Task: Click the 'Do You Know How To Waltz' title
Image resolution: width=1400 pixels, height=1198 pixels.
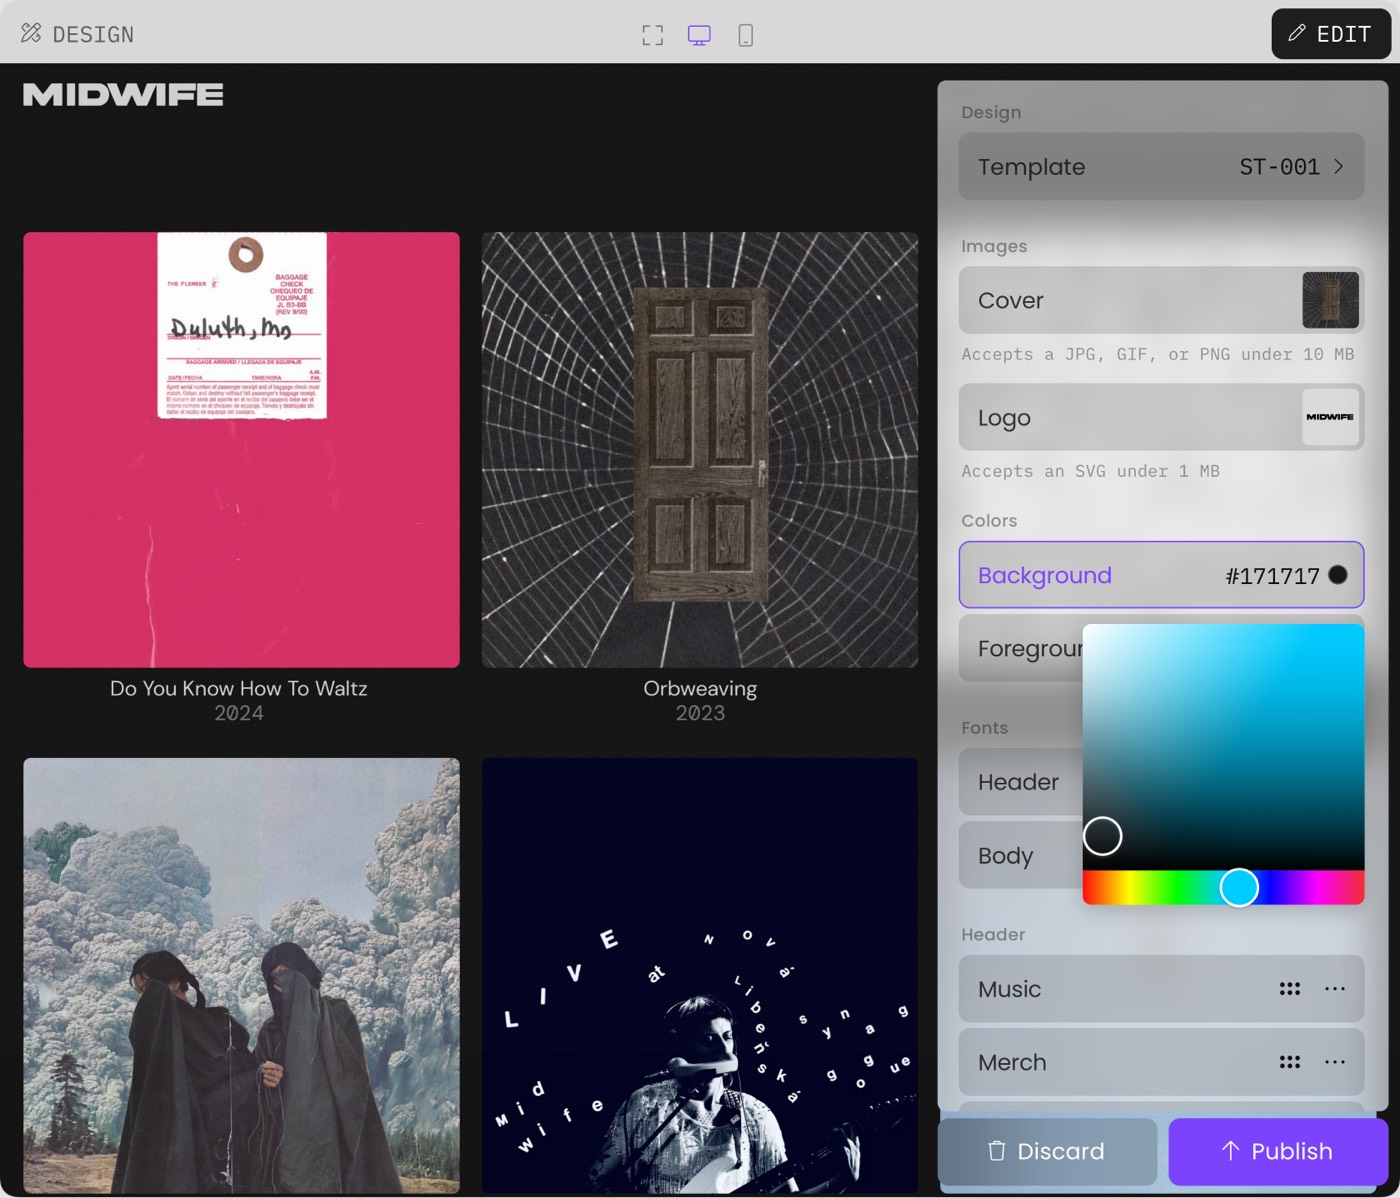Action: pyautogui.click(x=239, y=688)
